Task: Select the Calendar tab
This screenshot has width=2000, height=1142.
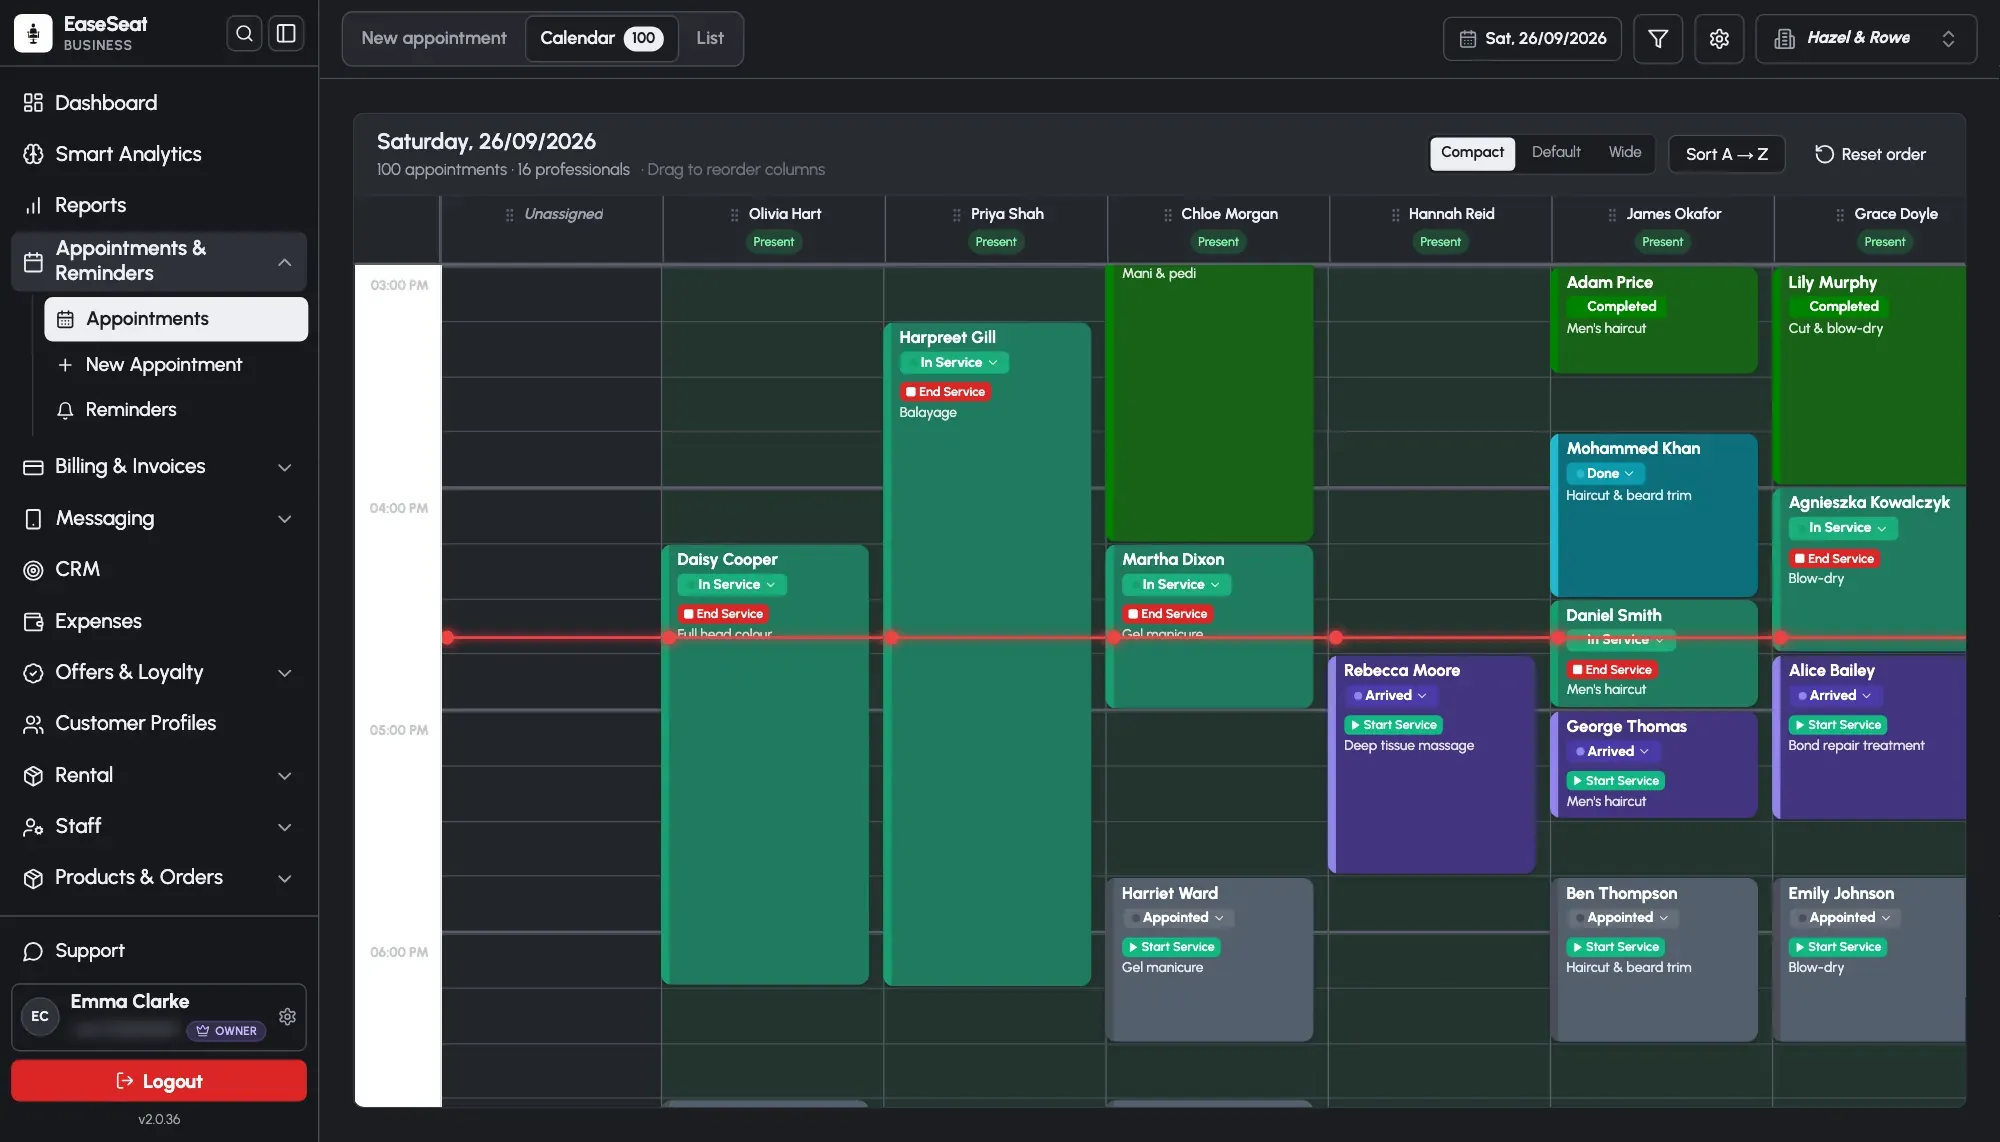Action: tap(601, 38)
